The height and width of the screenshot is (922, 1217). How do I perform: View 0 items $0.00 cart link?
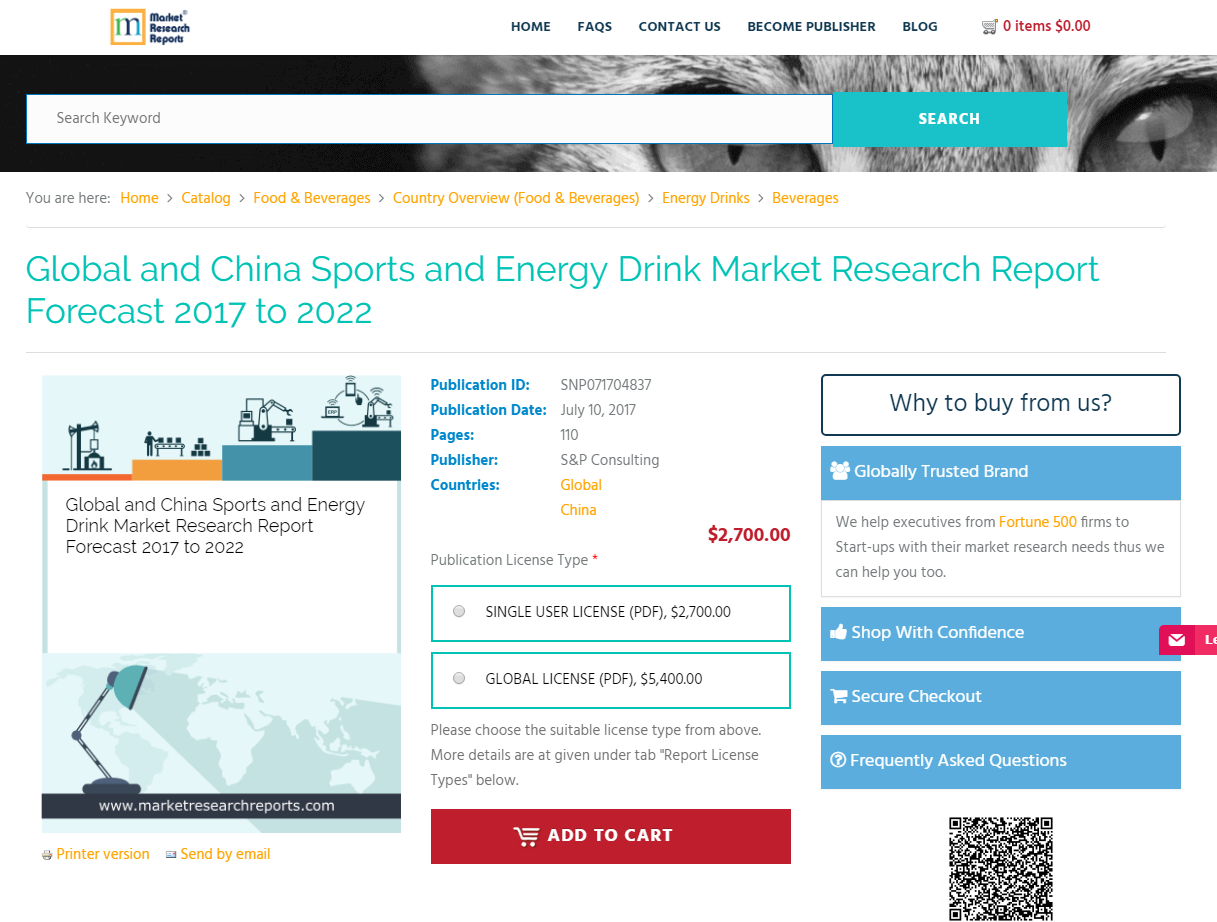tap(1047, 27)
